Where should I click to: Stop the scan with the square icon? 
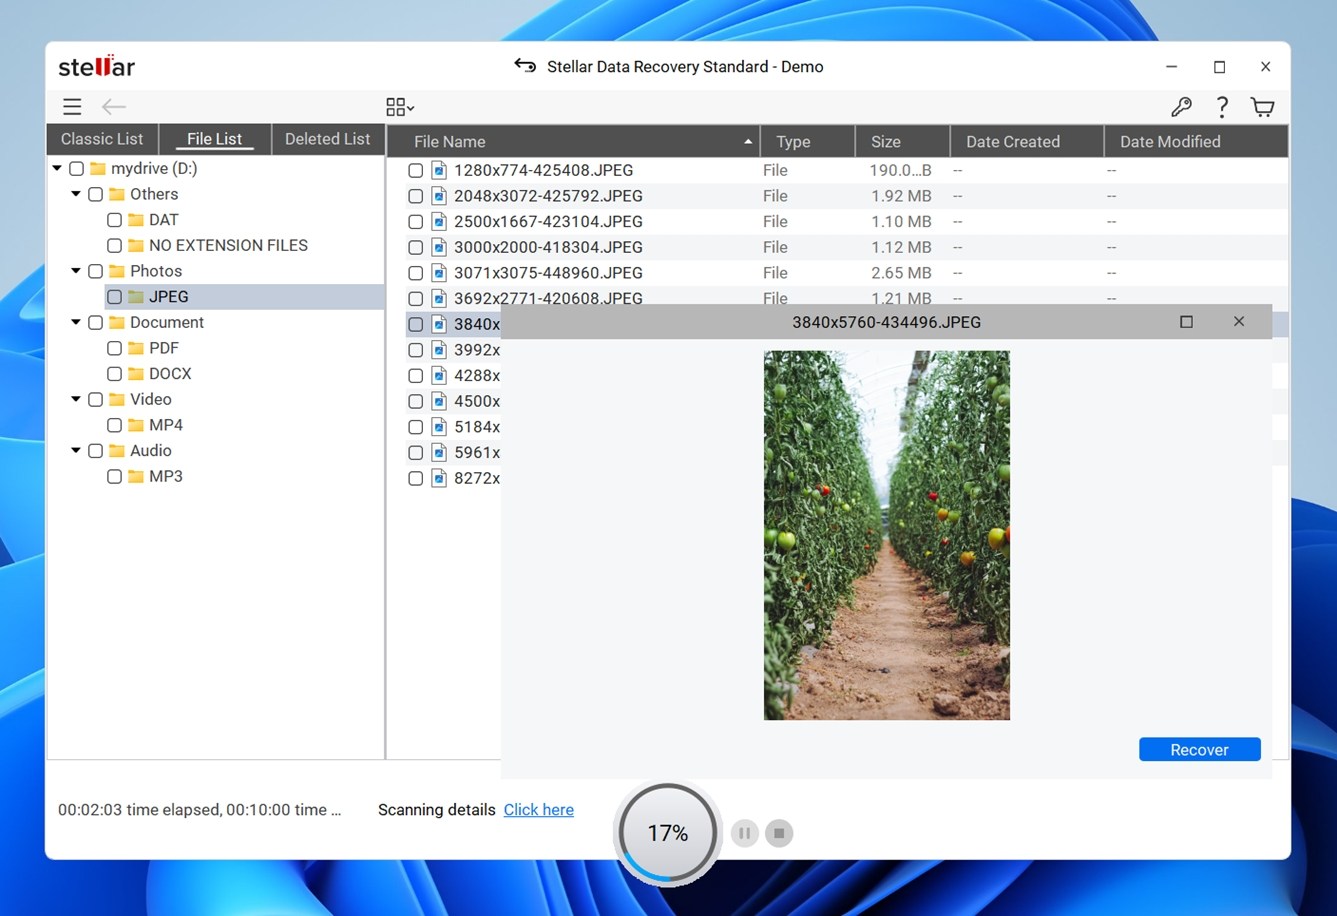pos(779,833)
